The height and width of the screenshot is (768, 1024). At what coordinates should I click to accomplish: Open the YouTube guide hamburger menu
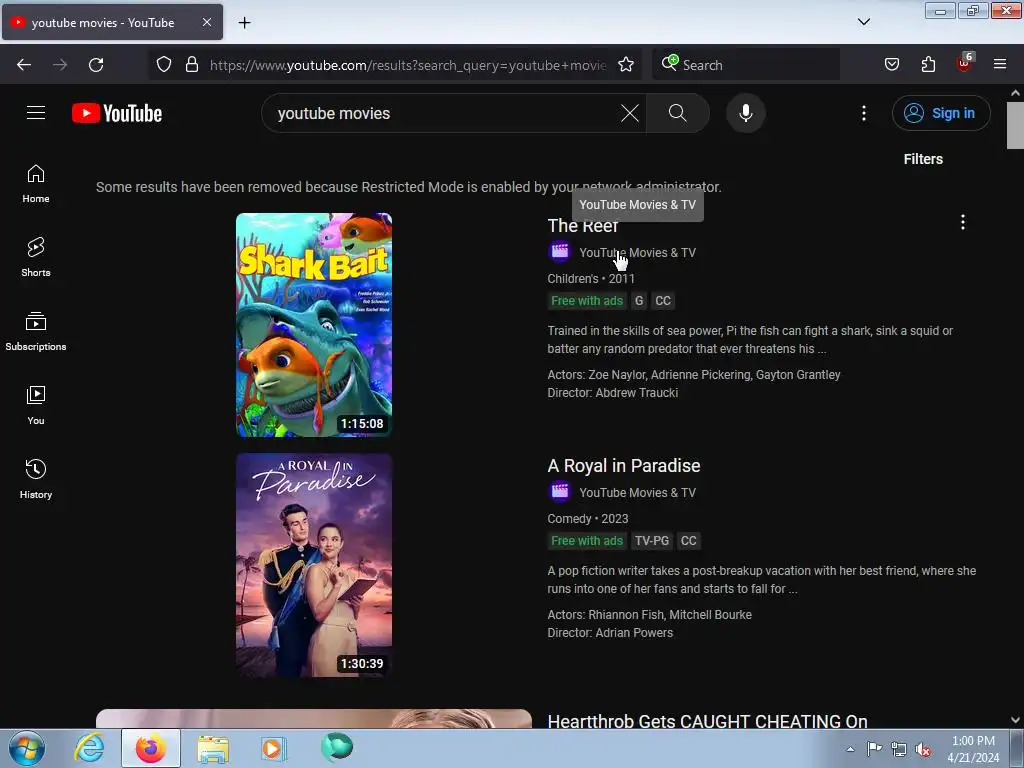tap(36, 113)
